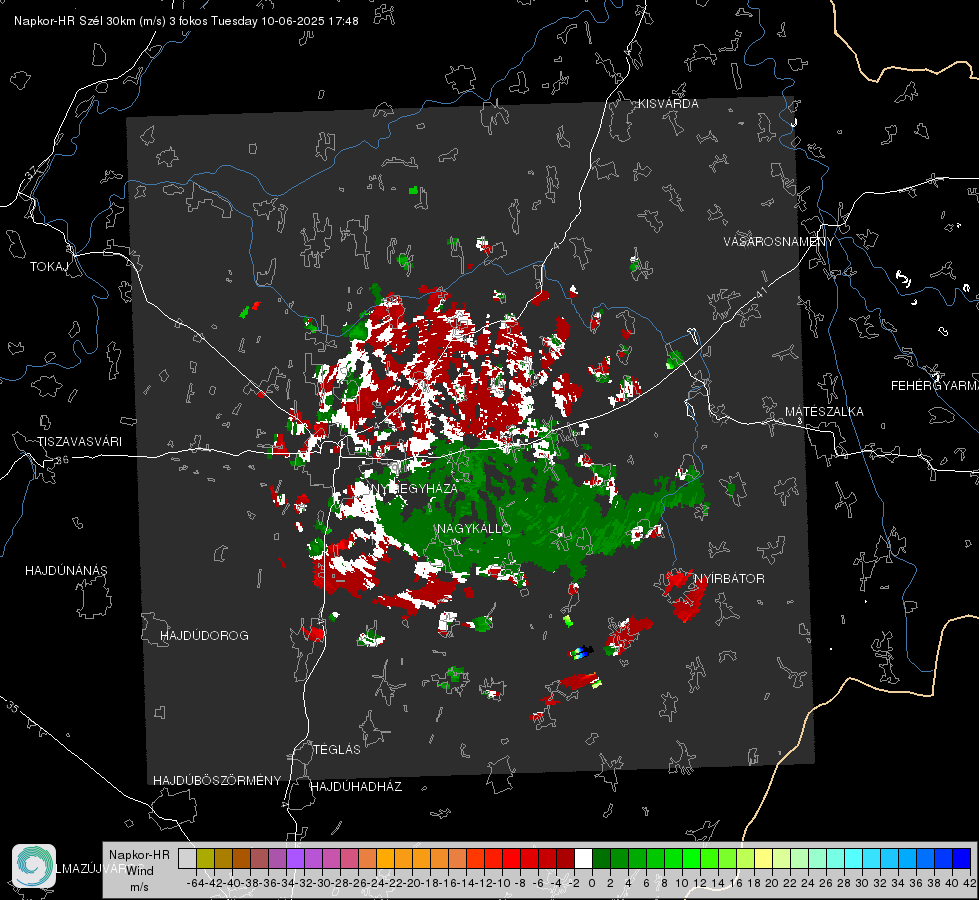This screenshot has width=979, height=900.
Task: Click the TISZAVASVÁRI city label
Action: pyautogui.click(x=79, y=442)
